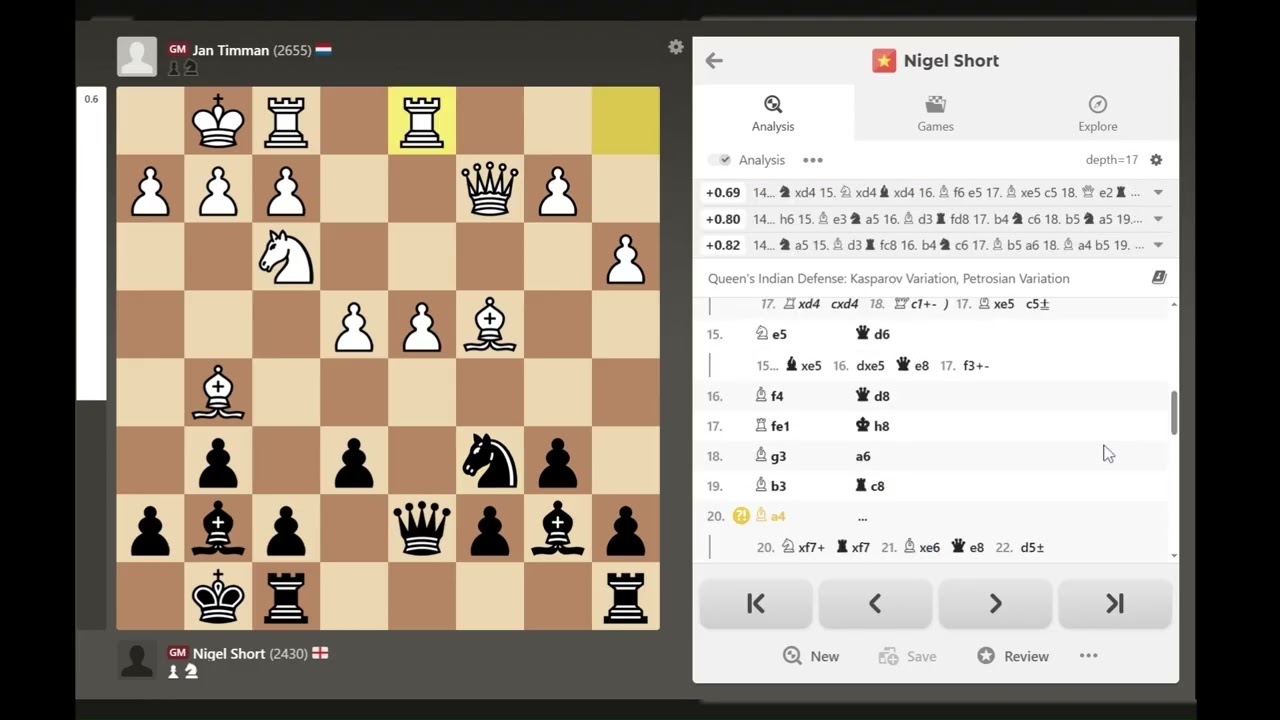Select variation move 'xf7+' under move 20
Image resolution: width=1280 pixels, height=720 pixels.
(x=804, y=547)
